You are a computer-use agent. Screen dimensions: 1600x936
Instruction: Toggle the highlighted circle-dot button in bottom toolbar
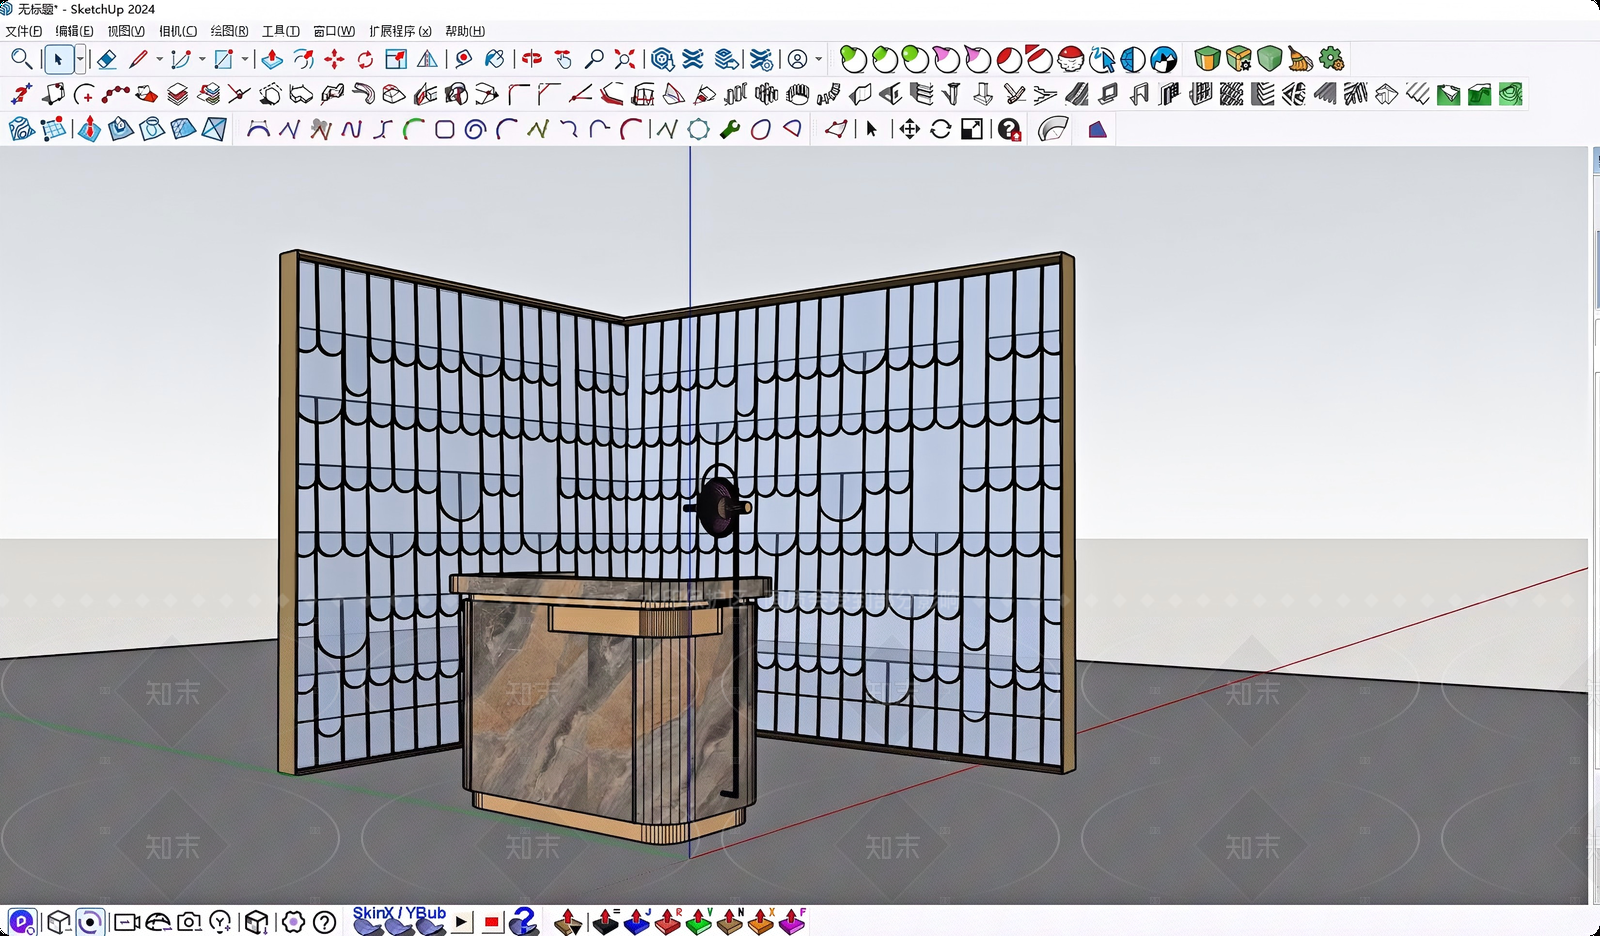point(90,921)
